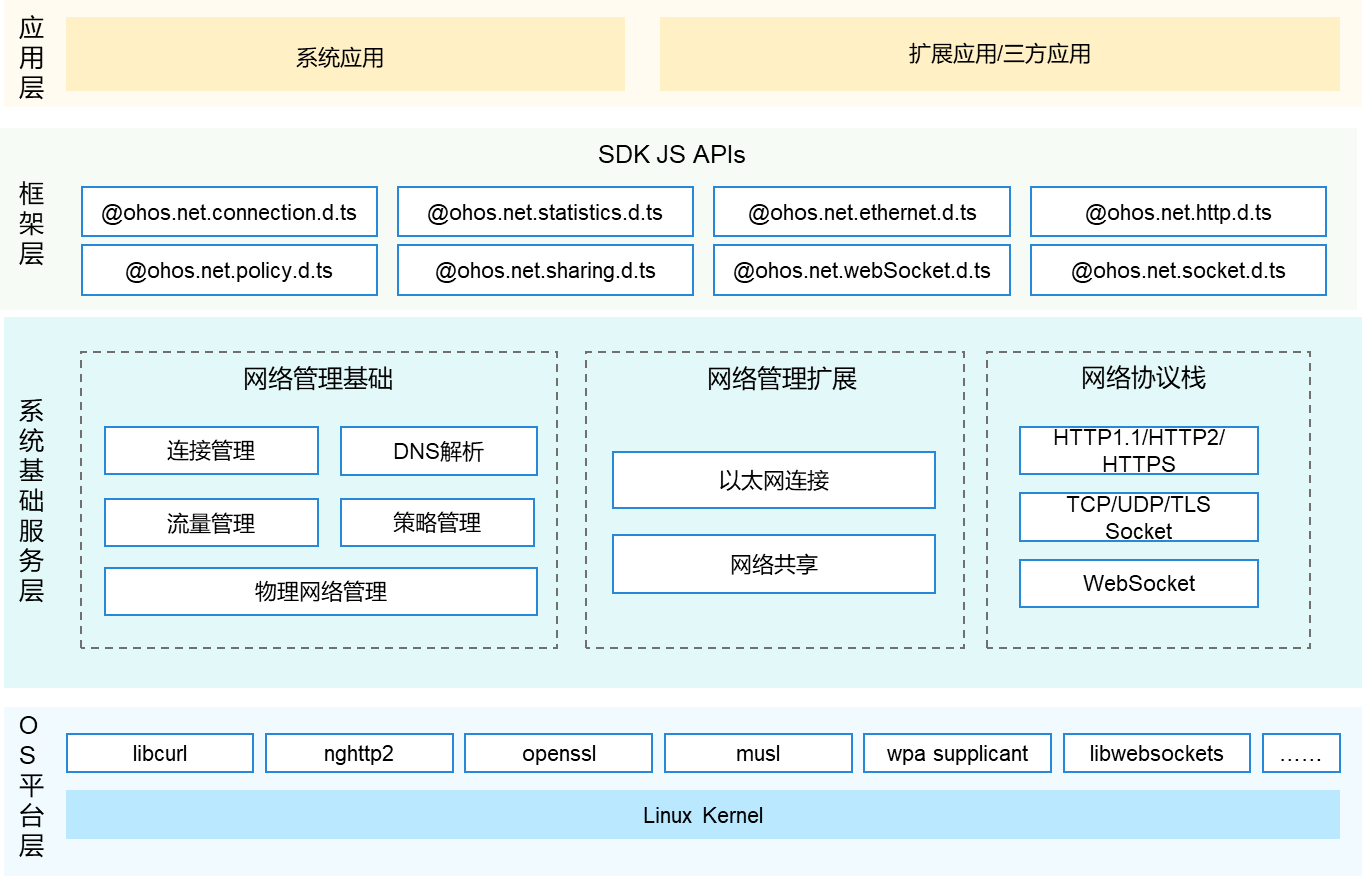Click the @ohos.net.ethernet.d.ts box
This screenshot has width=1362, height=876.
[861, 212]
